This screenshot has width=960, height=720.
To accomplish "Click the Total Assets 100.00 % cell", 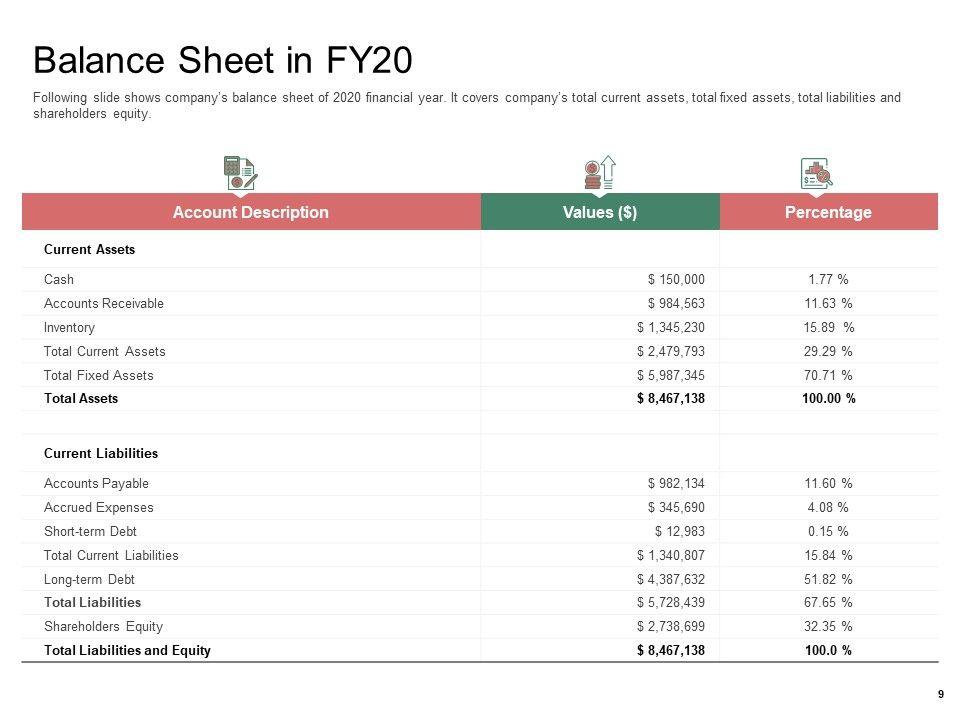I will point(828,399).
